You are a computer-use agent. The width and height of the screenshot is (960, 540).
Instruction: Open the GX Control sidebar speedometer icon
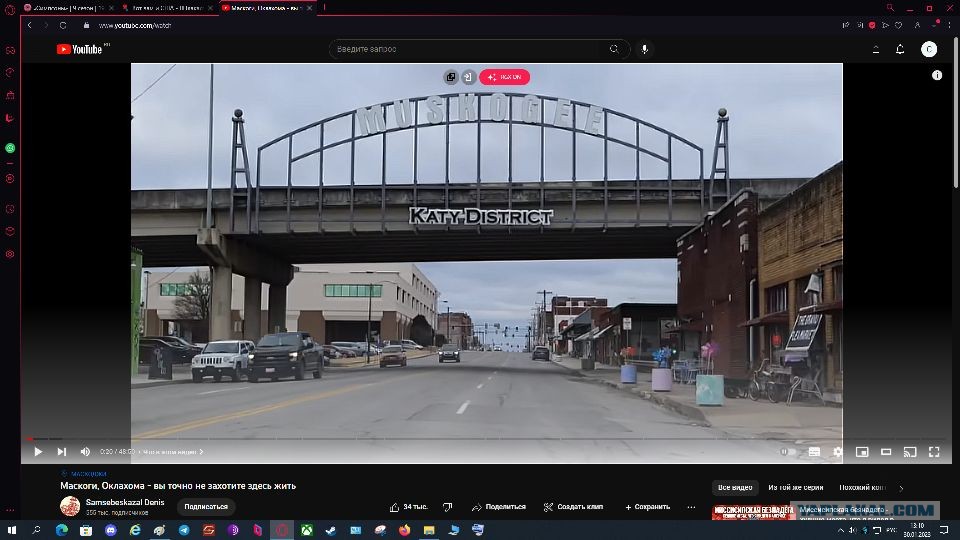[10, 73]
